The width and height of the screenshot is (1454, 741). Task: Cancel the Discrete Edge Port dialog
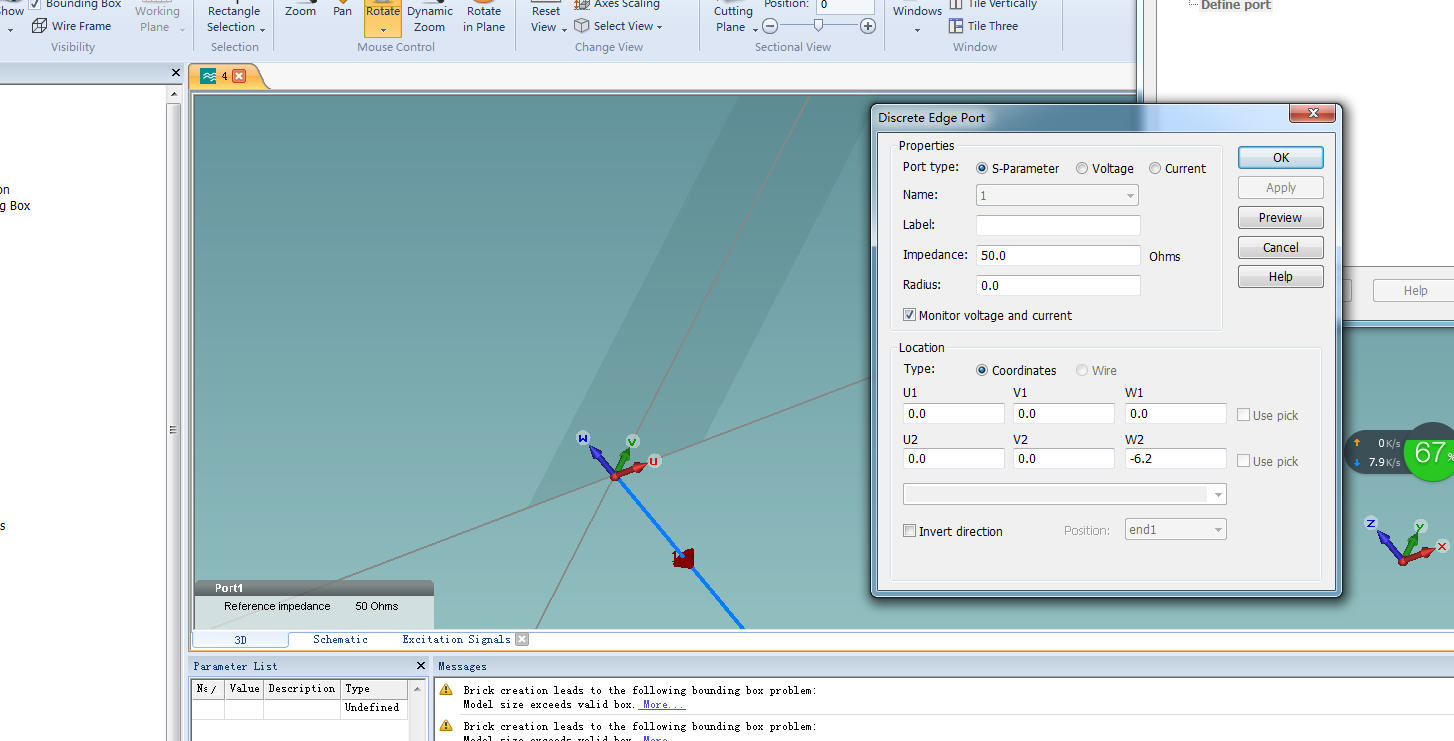1281,247
